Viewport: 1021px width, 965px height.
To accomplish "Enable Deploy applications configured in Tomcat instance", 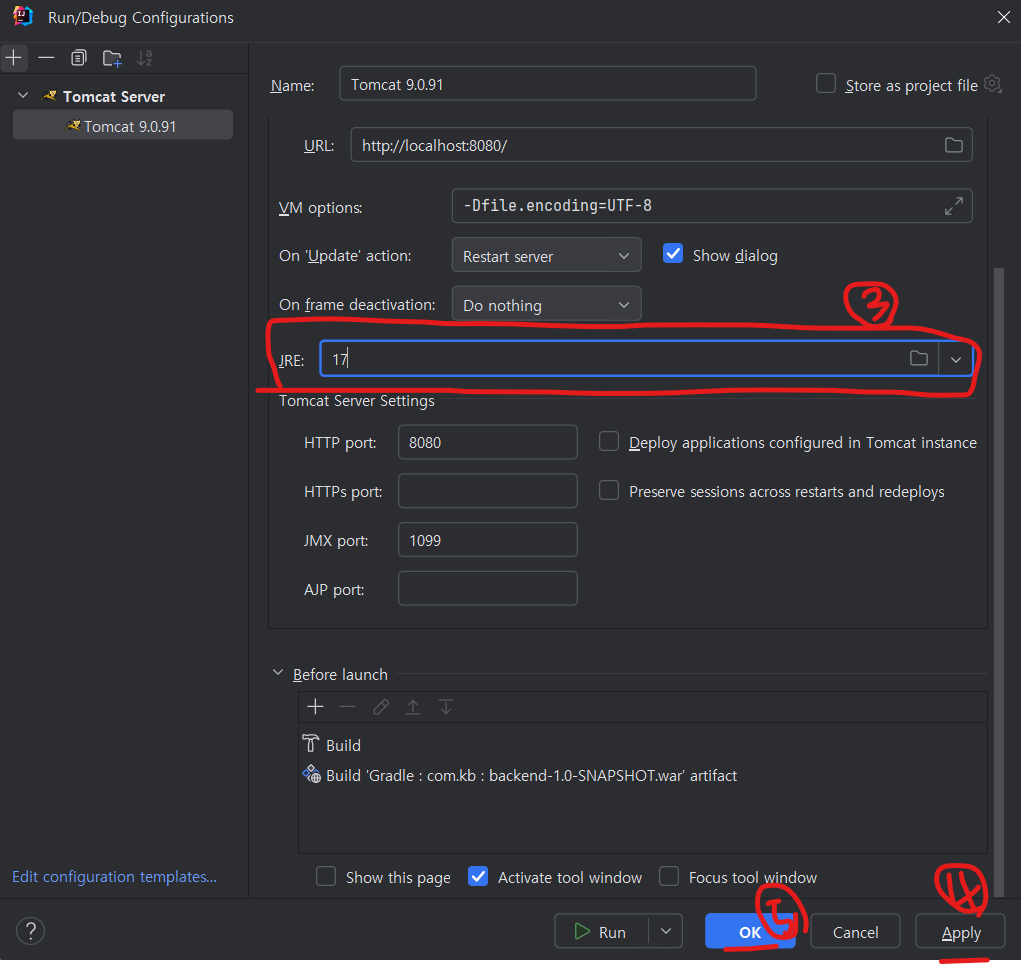I will [609, 441].
